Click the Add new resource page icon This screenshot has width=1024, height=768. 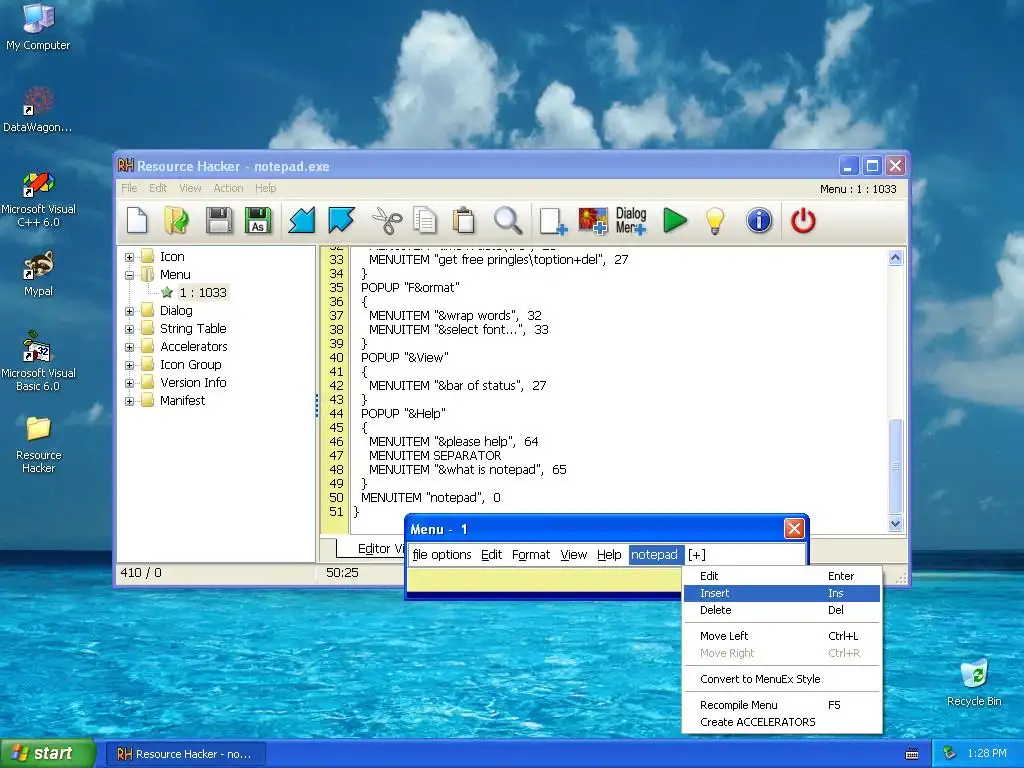[553, 220]
